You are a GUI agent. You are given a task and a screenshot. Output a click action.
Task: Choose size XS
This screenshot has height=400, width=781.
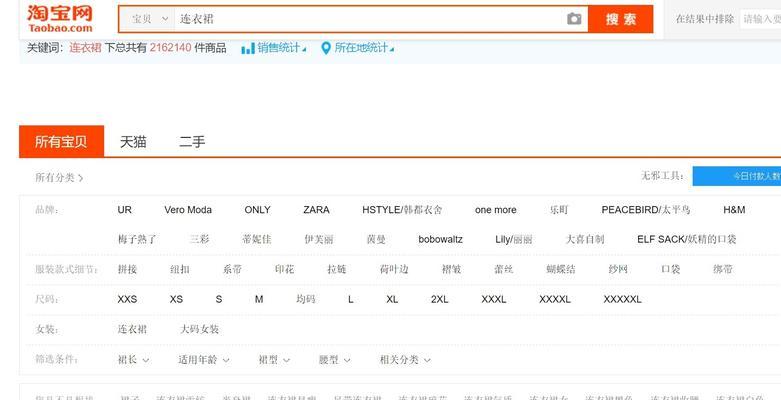click(x=176, y=299)
